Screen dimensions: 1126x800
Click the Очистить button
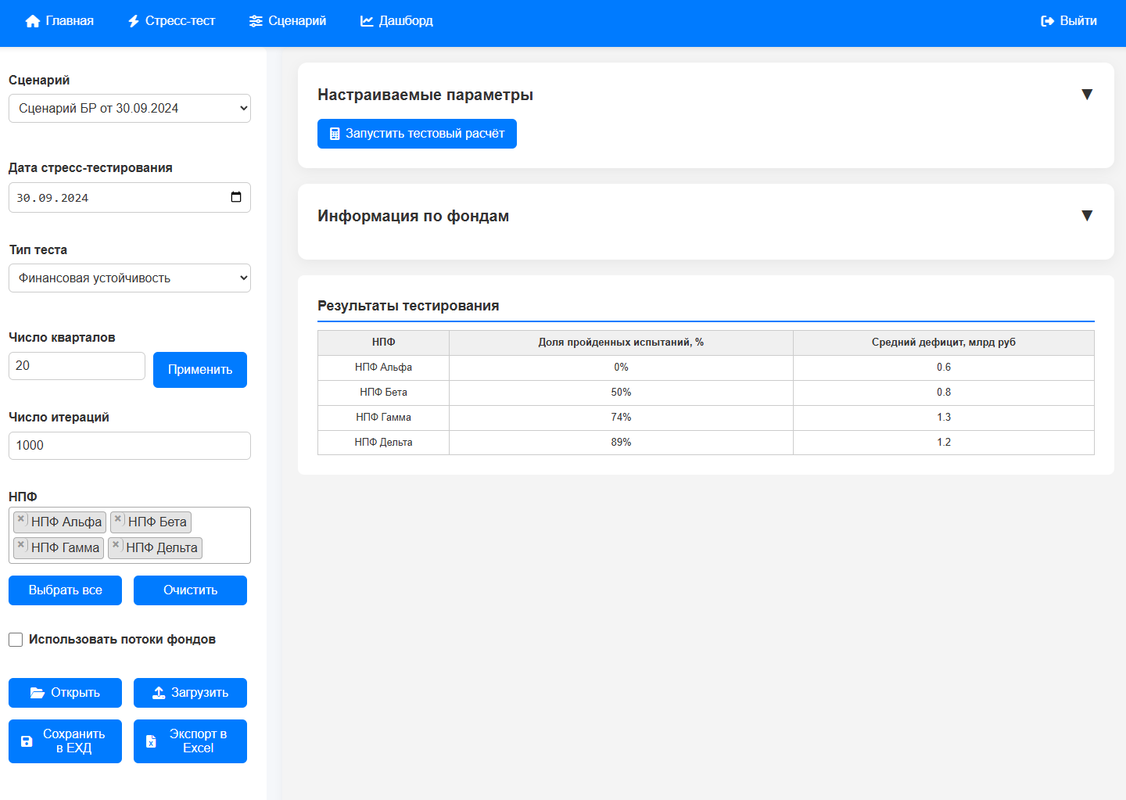(x=190, y=590)
